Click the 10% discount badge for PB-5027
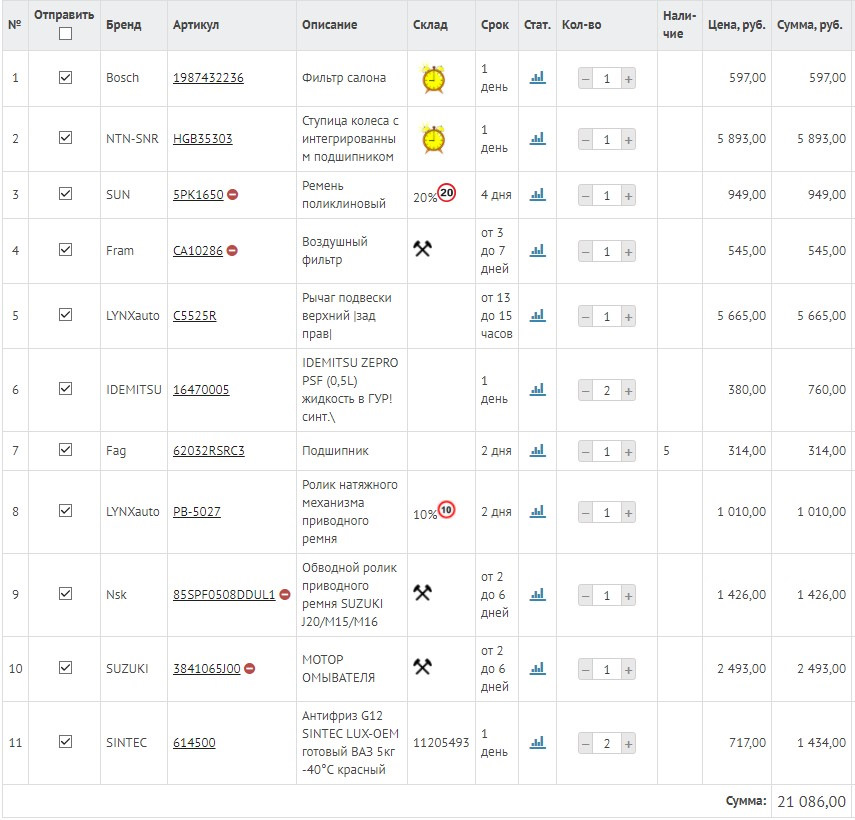Viewport: 855px width, 820px height. pyautogui.click(x=447, y=510)
